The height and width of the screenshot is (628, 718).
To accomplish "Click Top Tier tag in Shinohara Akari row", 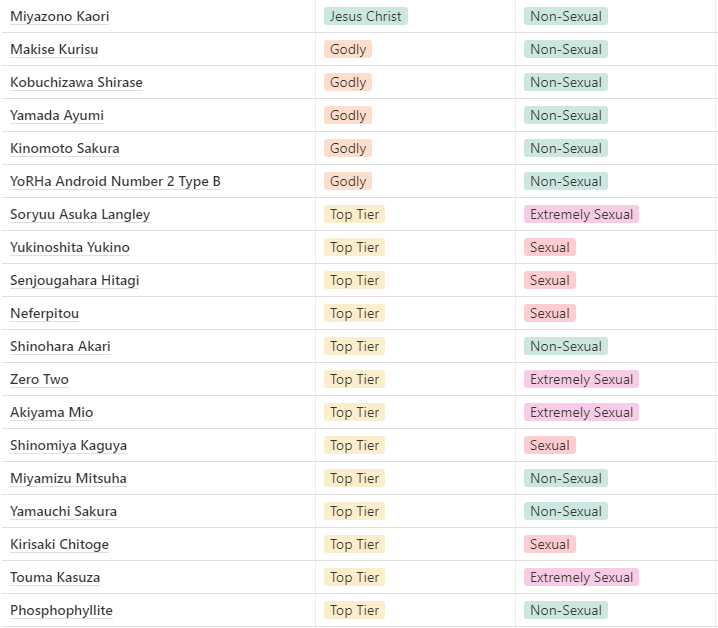I will coord(354,347).
